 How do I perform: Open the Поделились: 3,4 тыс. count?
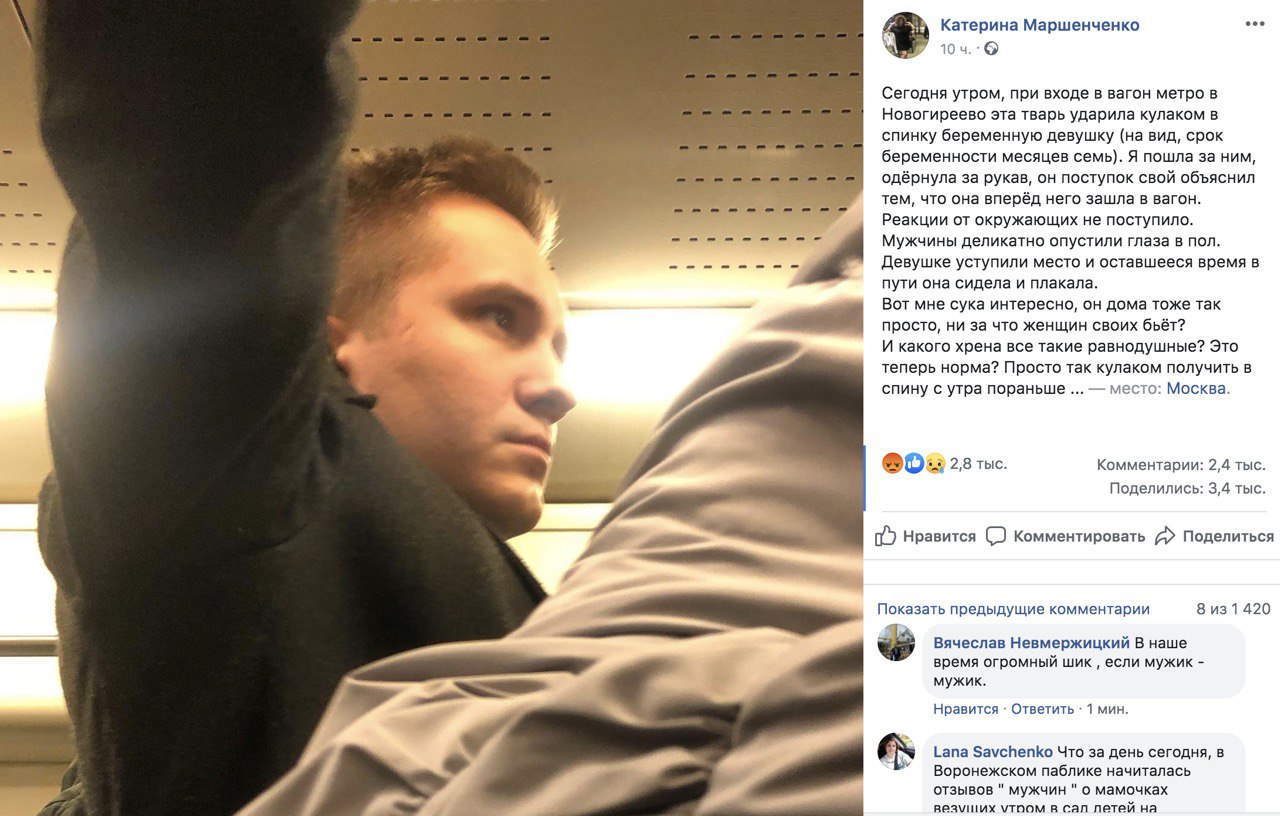(1187, 489)
